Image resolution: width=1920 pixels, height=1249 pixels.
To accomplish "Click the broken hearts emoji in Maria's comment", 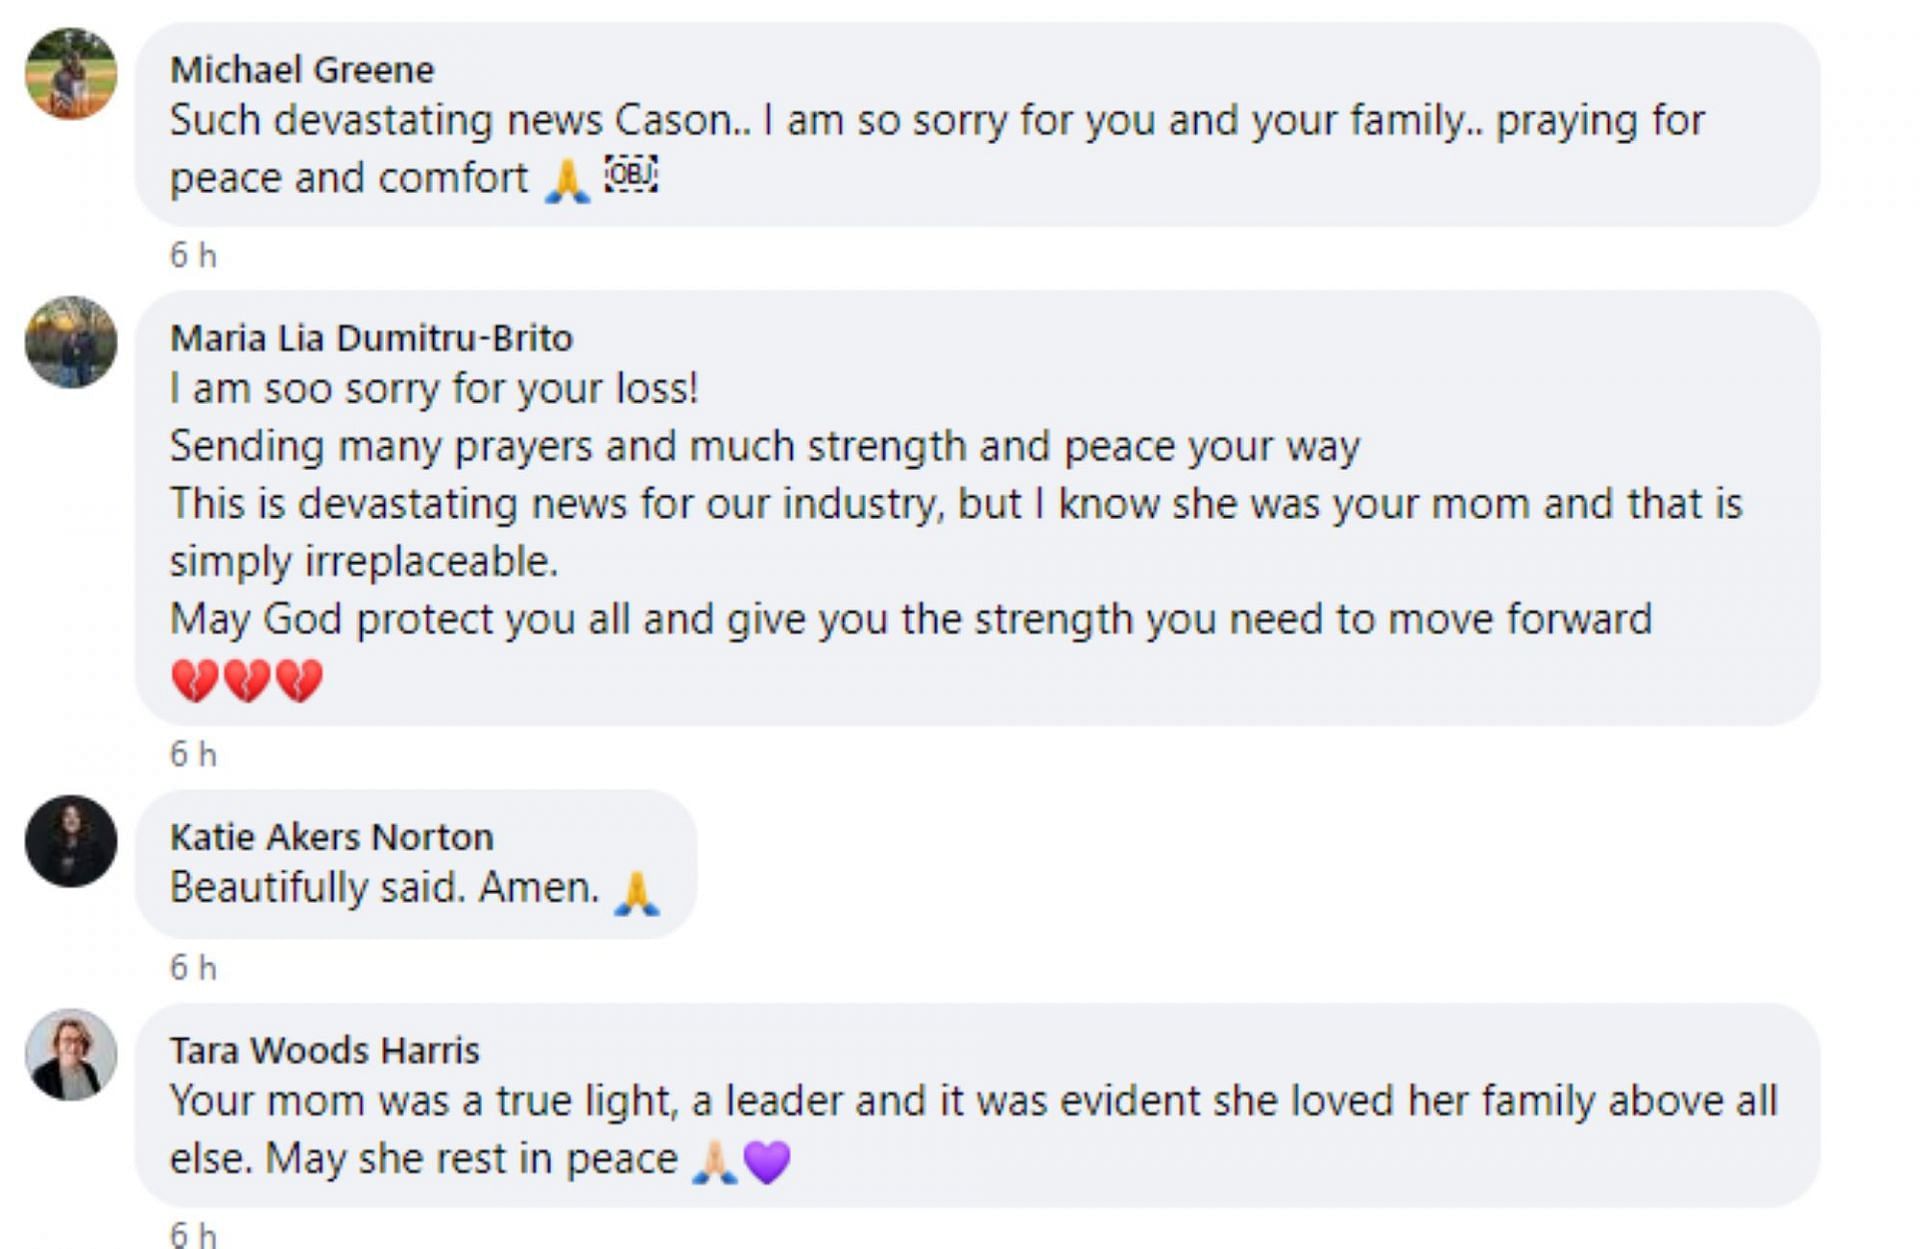I will [x=247, y=680].
